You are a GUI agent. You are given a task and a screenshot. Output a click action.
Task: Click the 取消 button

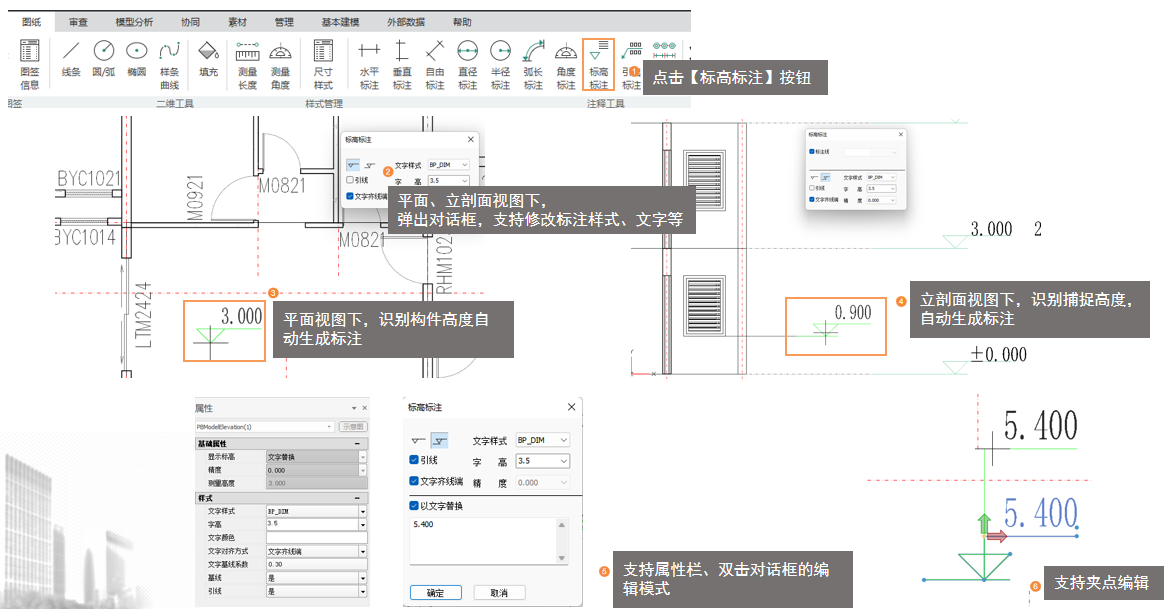(x=499, y=593)
